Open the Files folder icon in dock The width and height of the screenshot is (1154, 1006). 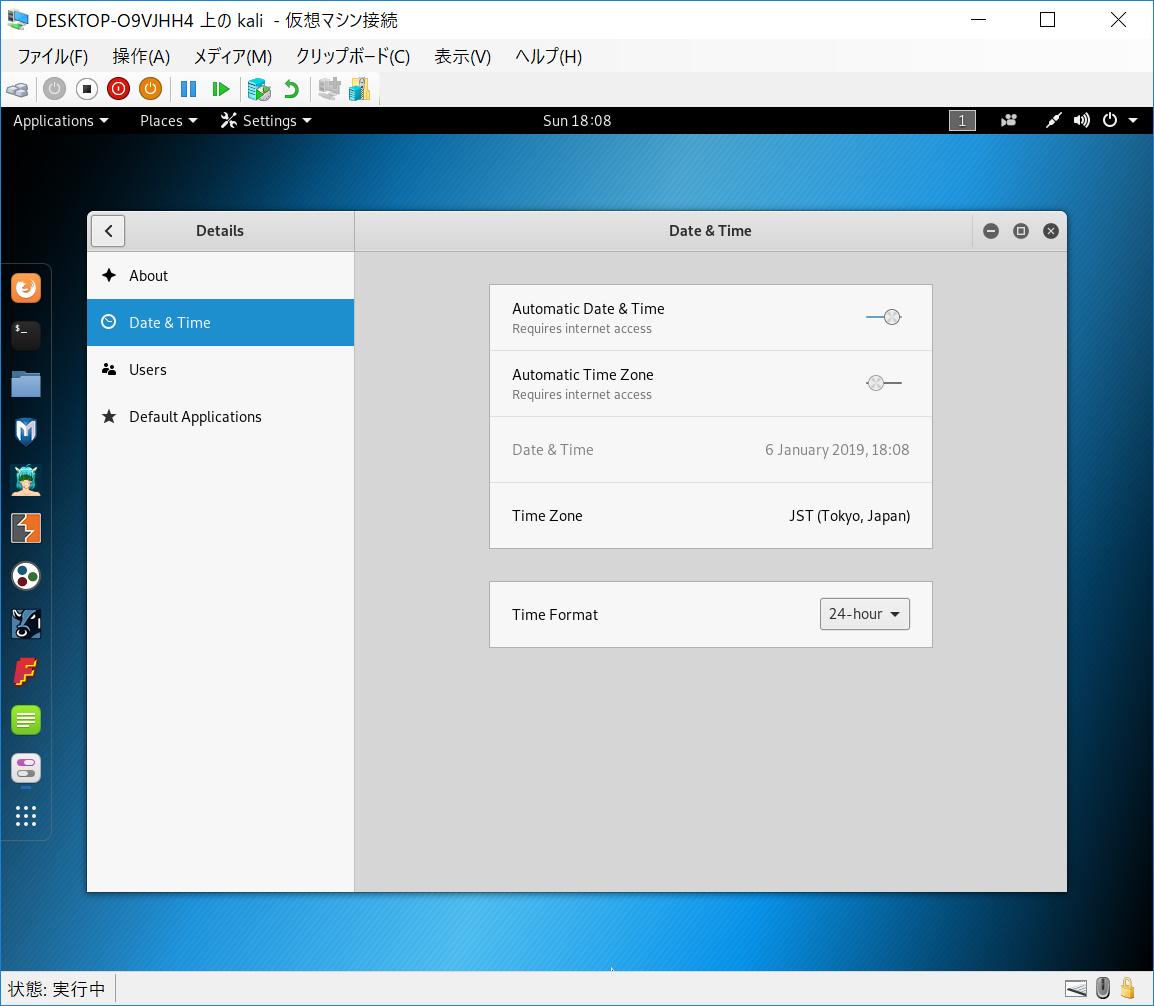point(26,384)
